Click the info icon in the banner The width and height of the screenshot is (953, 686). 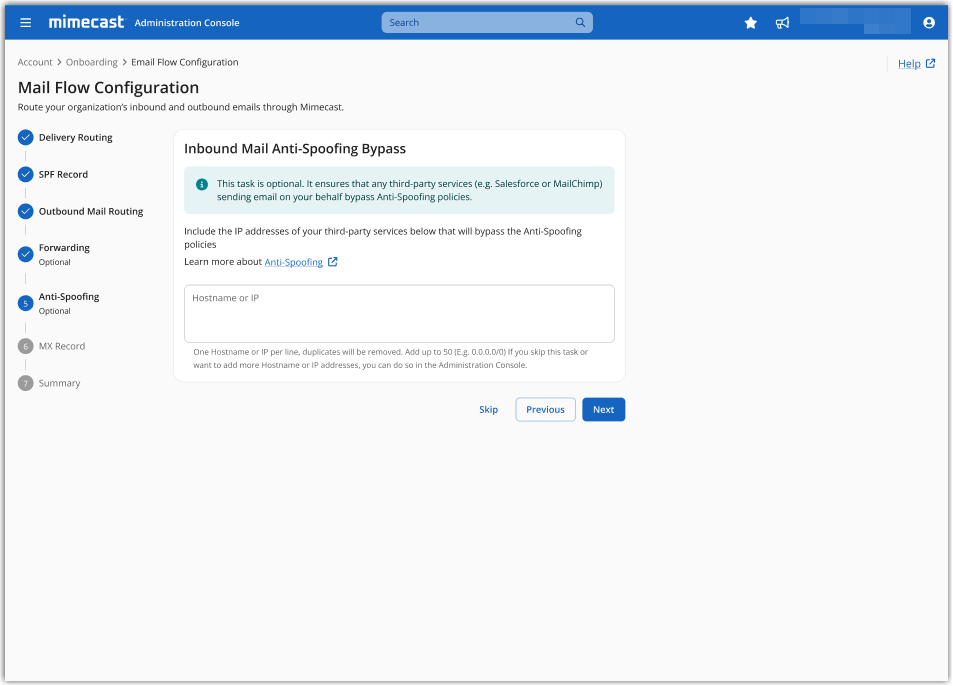202,184
